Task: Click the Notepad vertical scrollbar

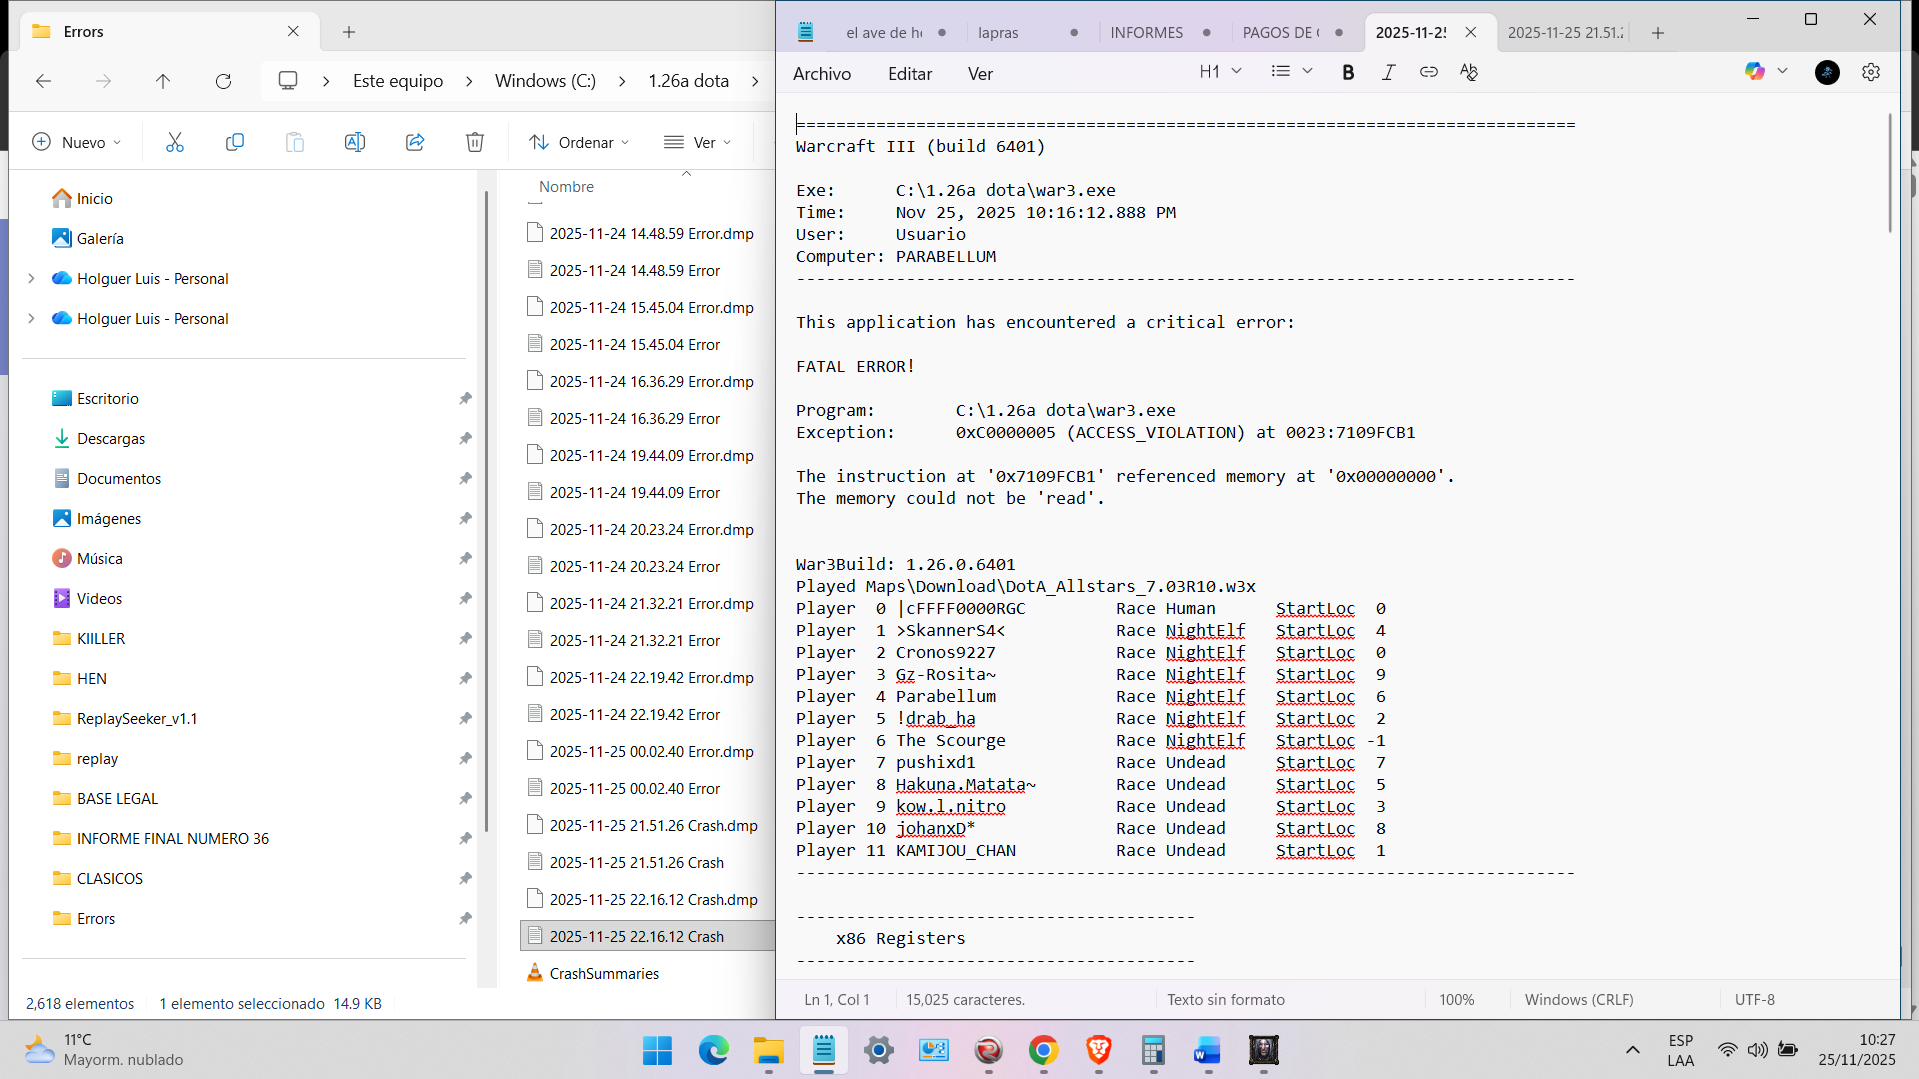Action: pos(1889,173)
